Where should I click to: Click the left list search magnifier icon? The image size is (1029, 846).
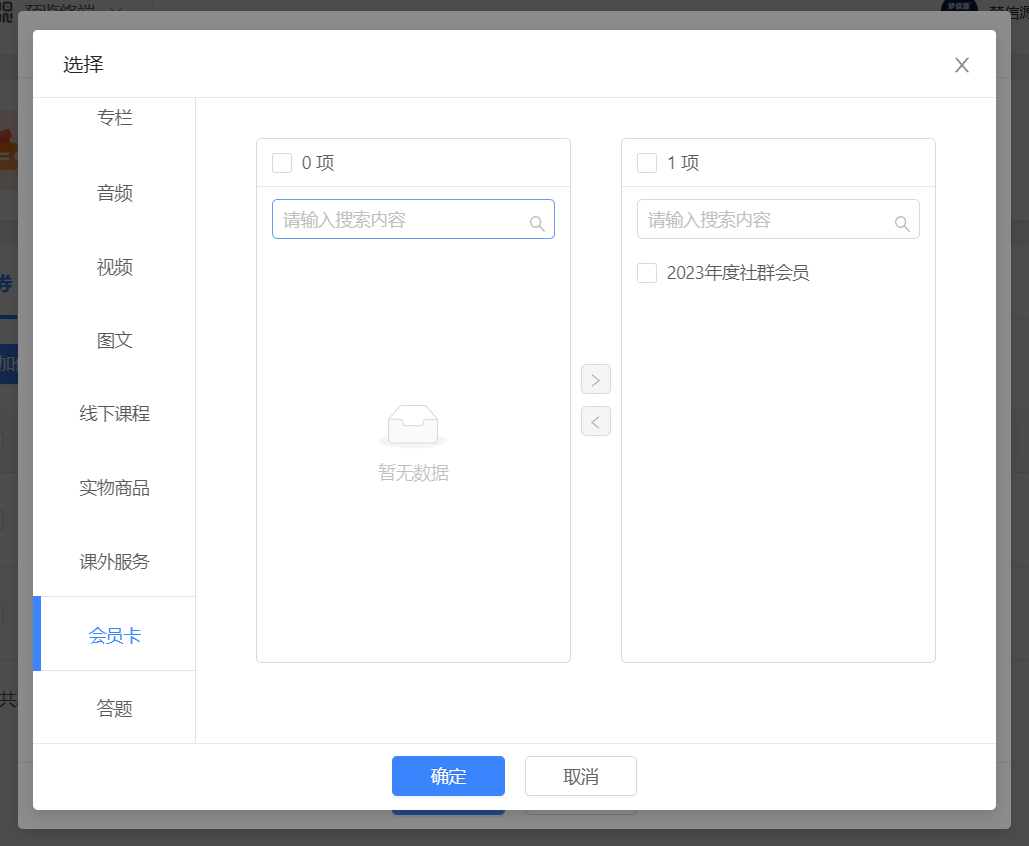(x=537, y=224)
